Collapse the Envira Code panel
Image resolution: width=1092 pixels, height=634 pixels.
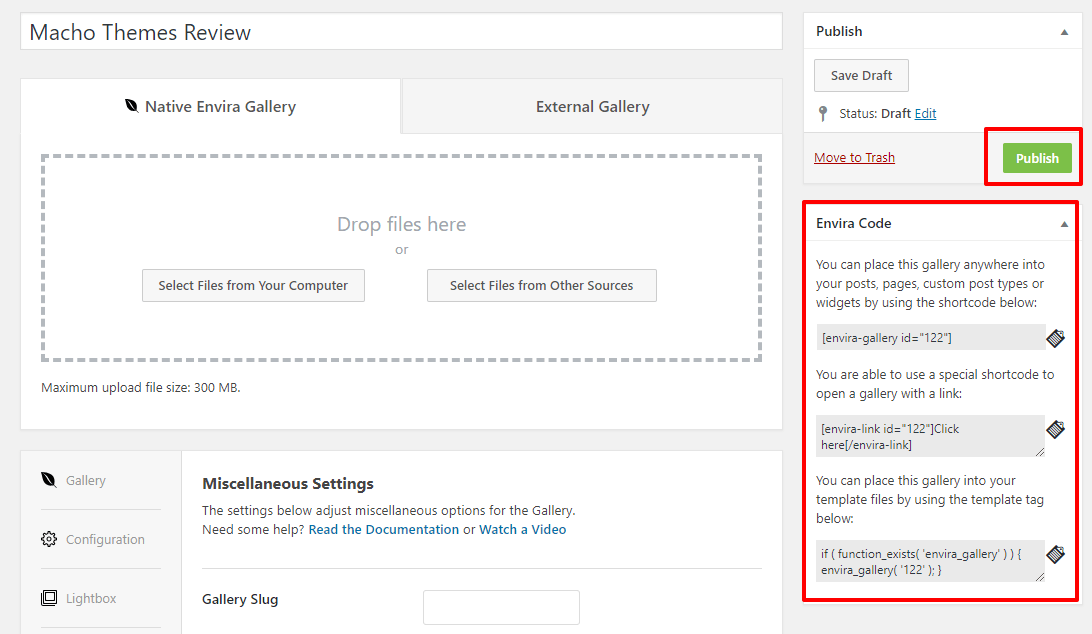point(1064,224)
